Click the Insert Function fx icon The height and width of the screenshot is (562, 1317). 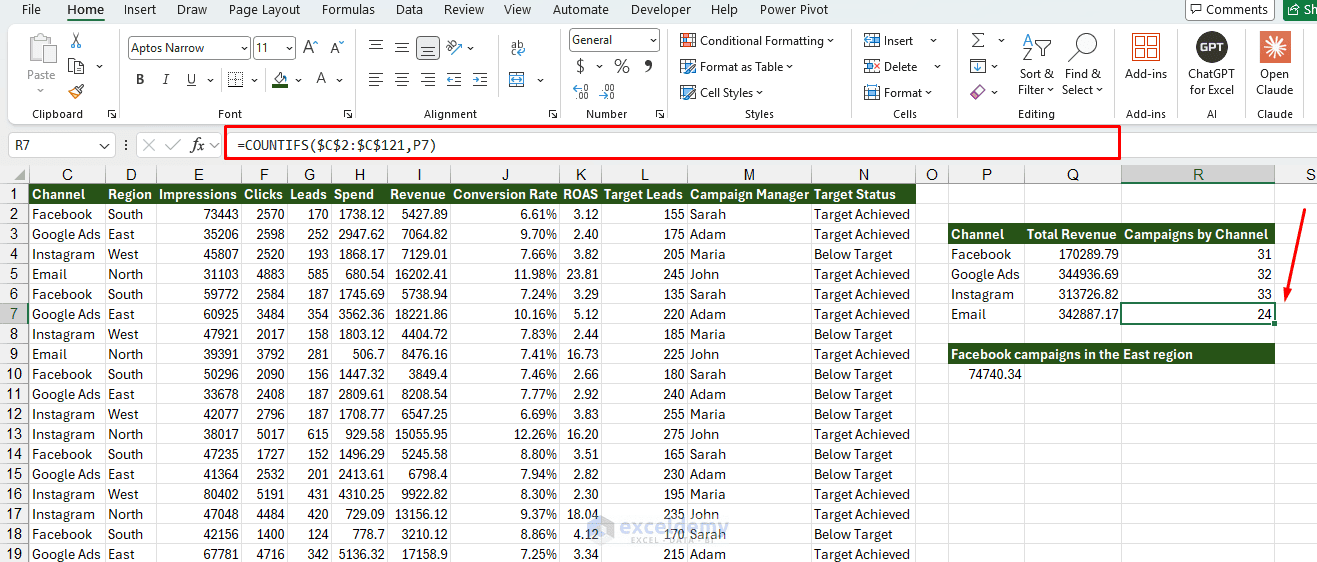(198, 145)
